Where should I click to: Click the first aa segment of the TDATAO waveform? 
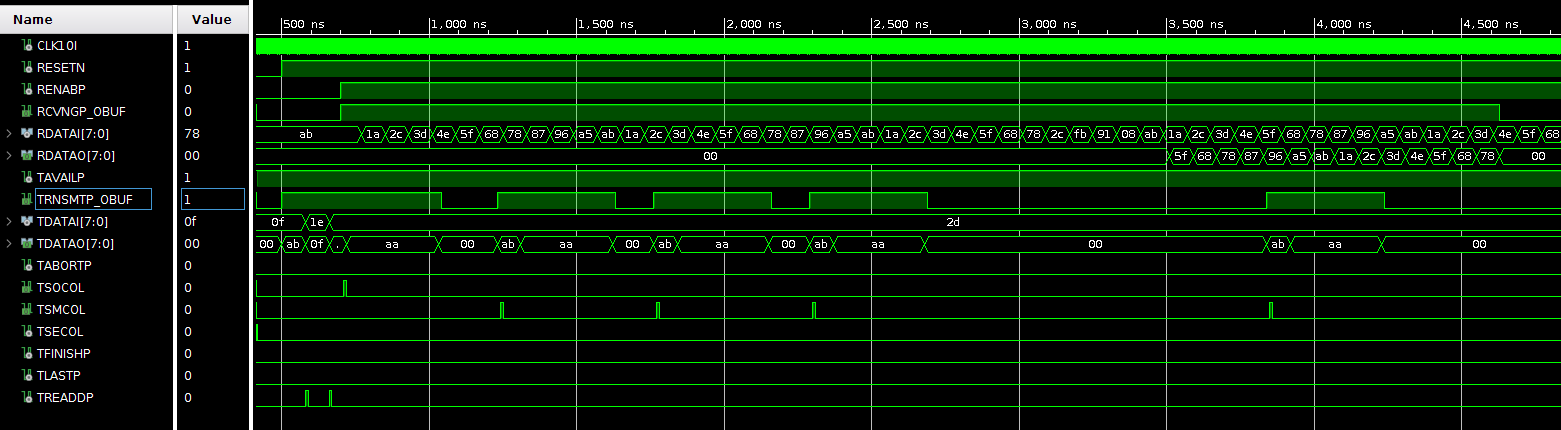point(392,244)
